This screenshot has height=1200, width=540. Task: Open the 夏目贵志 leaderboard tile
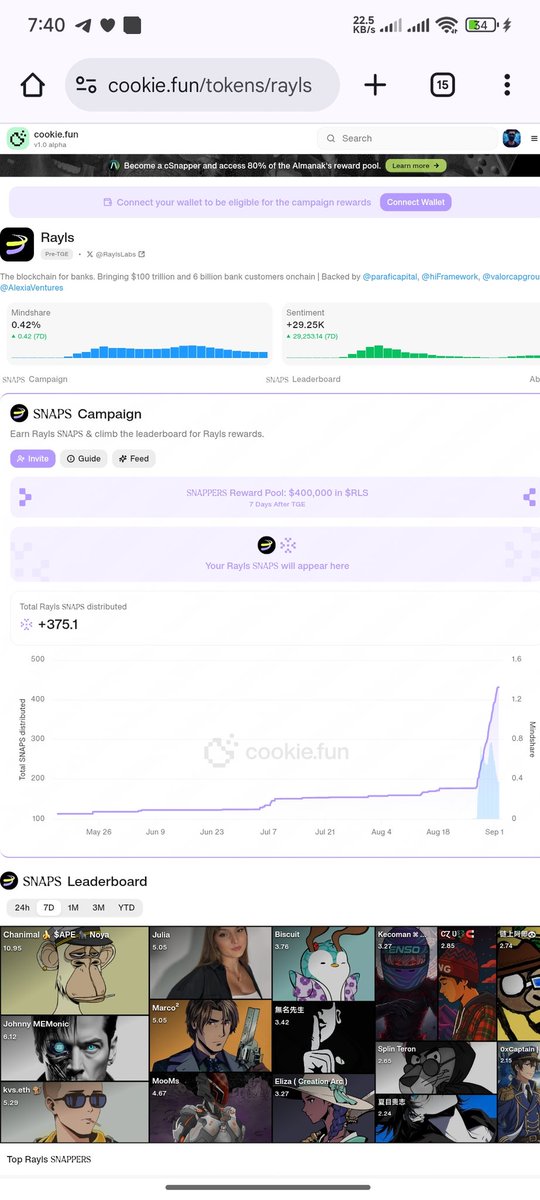click(x=436, y=1118)
